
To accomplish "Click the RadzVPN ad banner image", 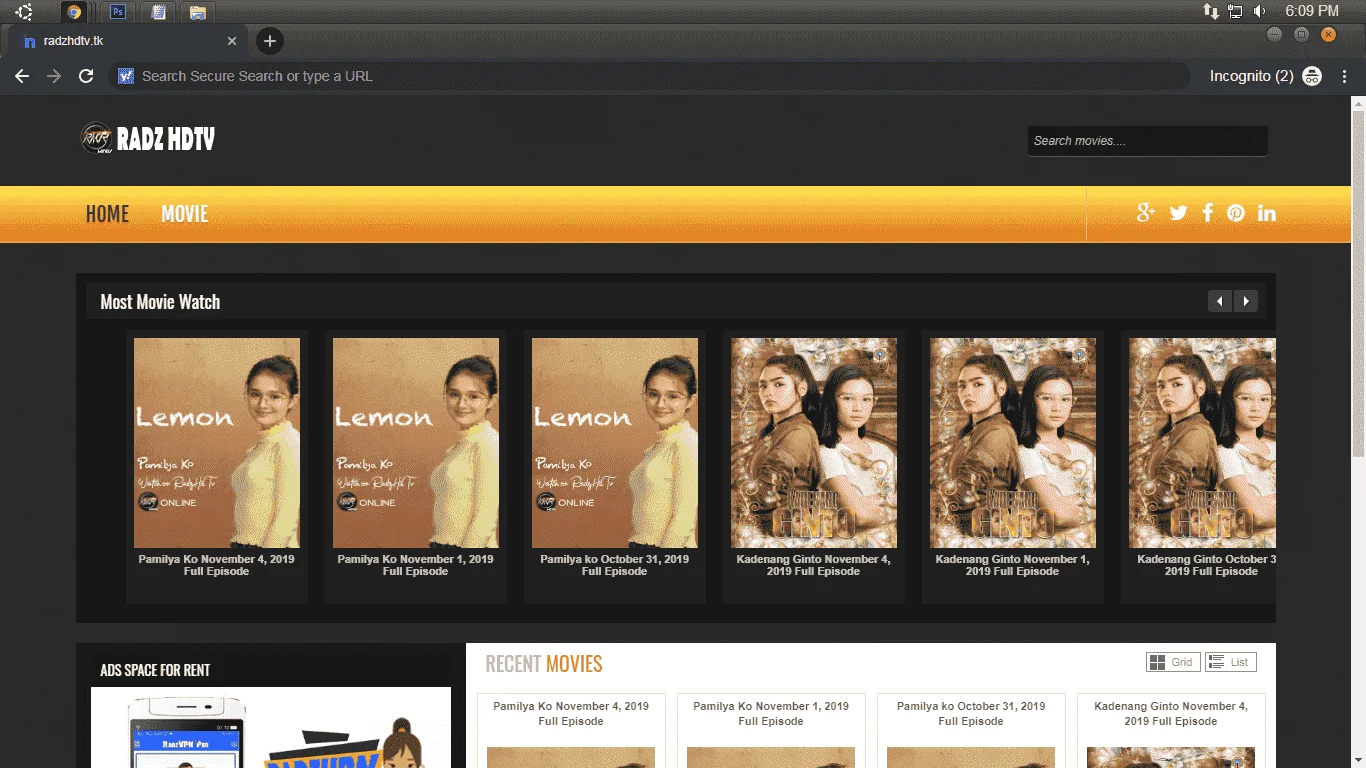I will (x=271, y=728).
